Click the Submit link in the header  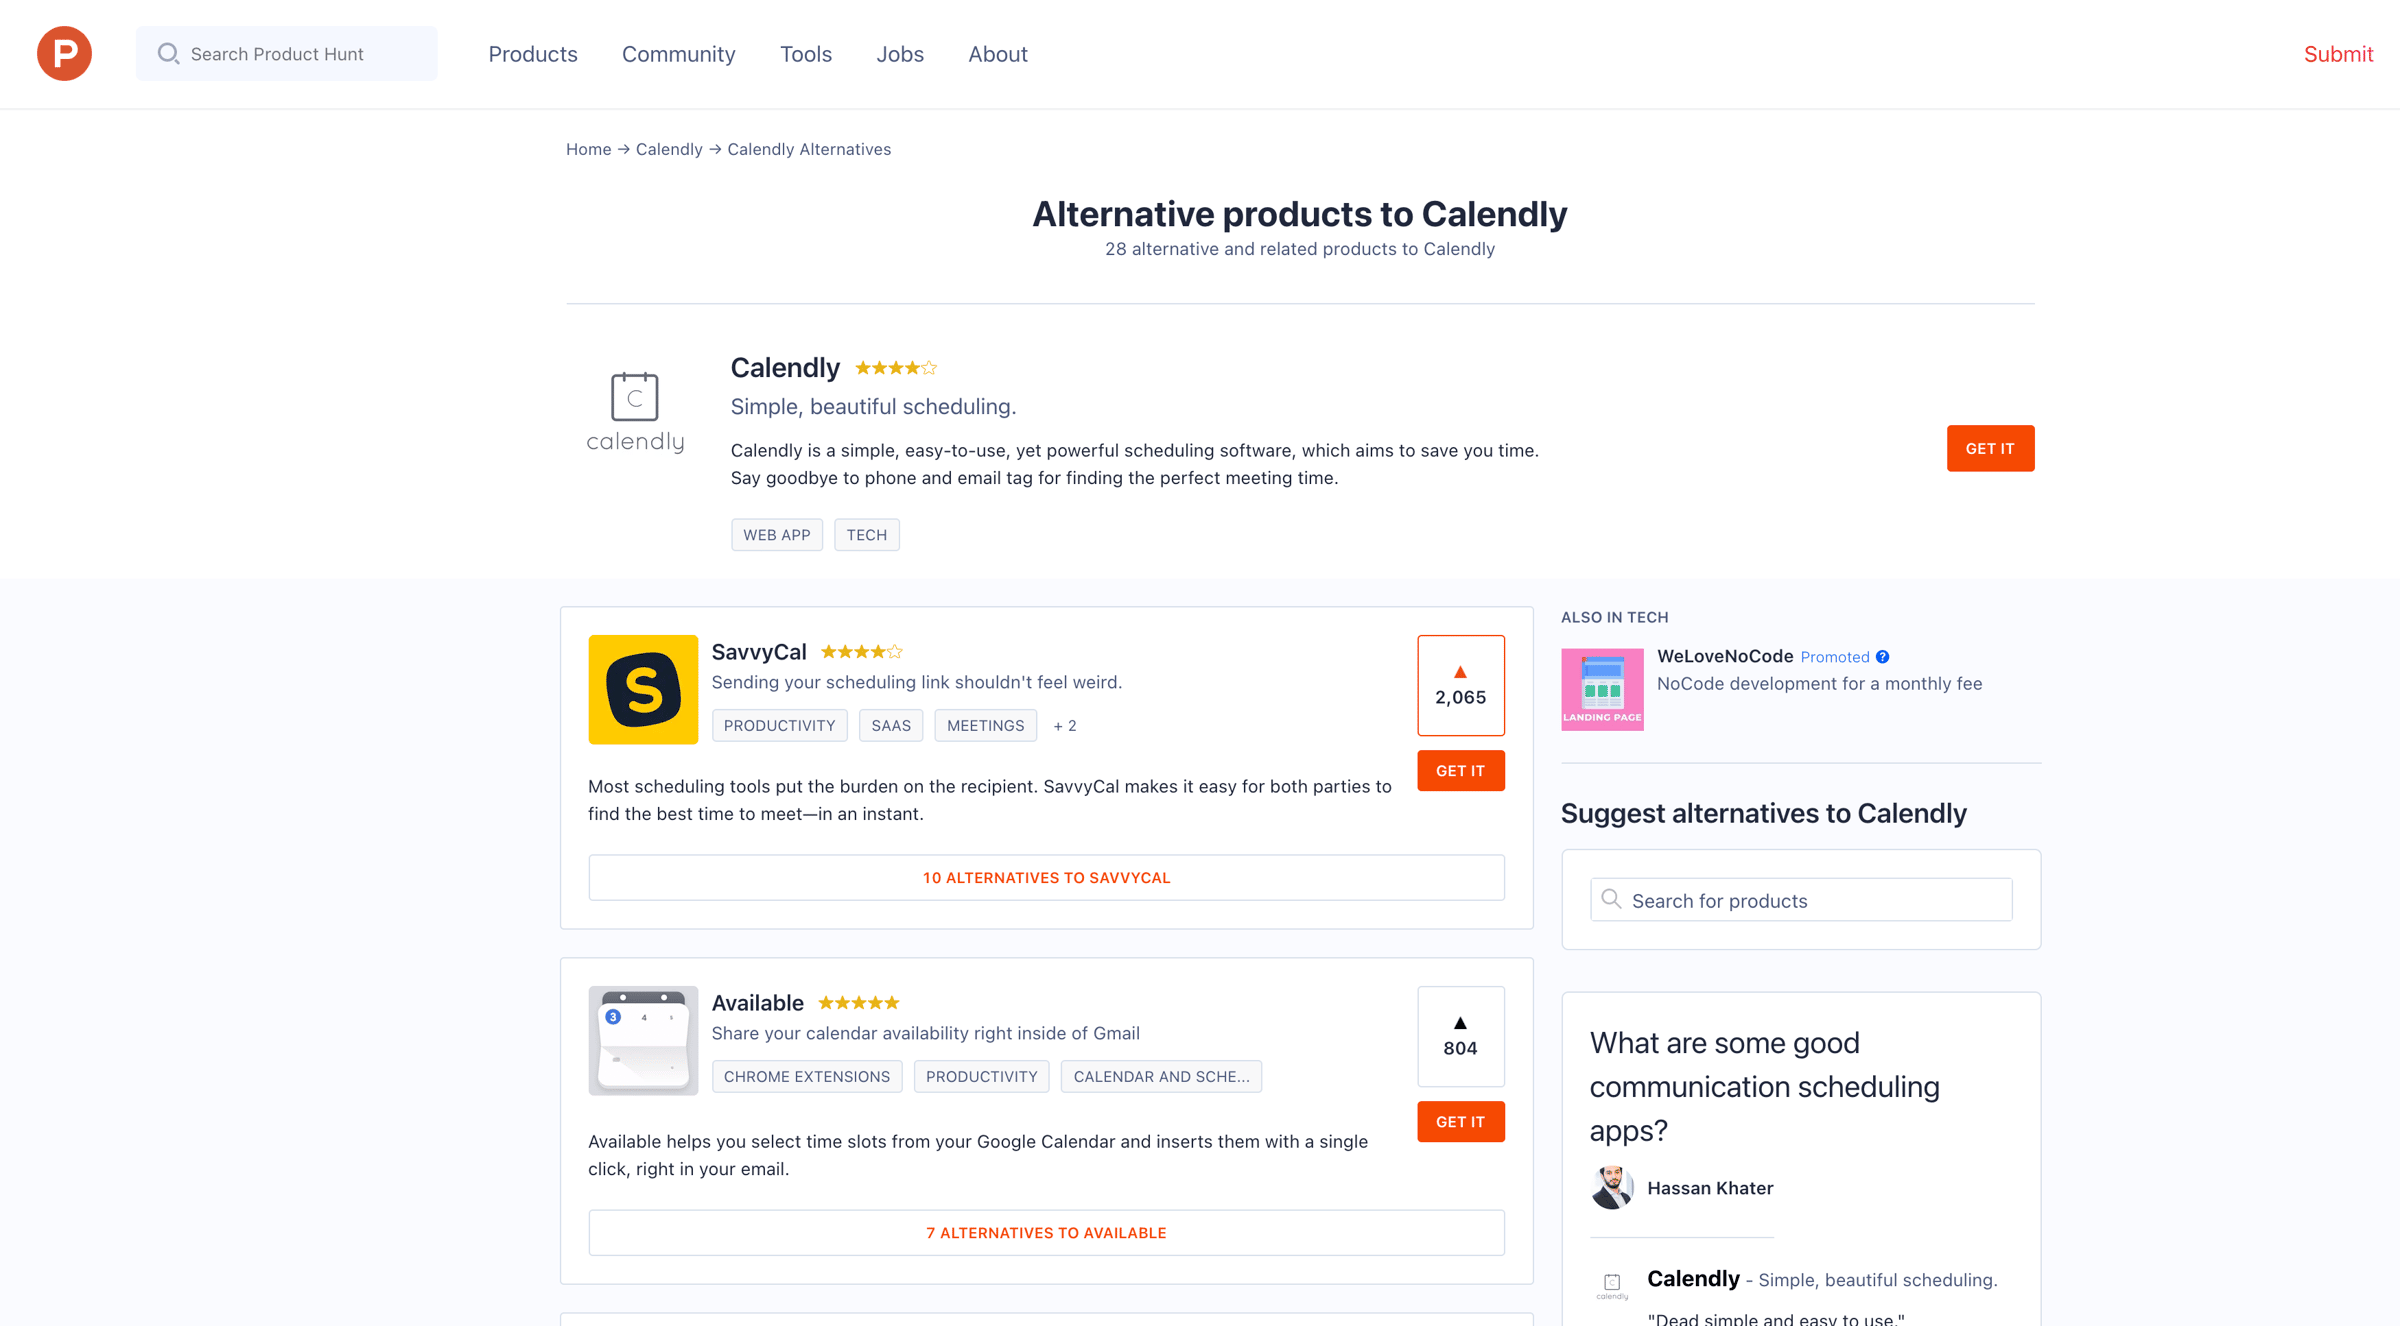click(x=2338, y=54)
